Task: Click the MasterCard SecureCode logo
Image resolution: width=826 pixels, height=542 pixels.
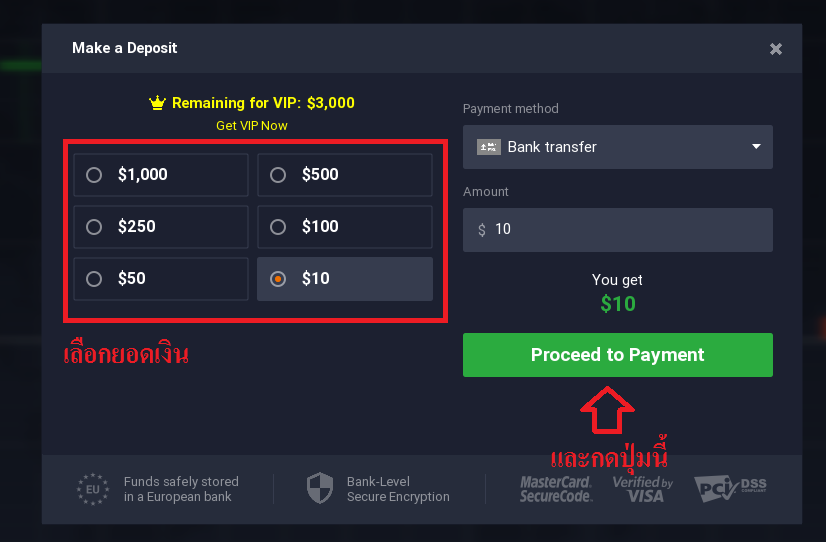Action: tap(556, 489)
